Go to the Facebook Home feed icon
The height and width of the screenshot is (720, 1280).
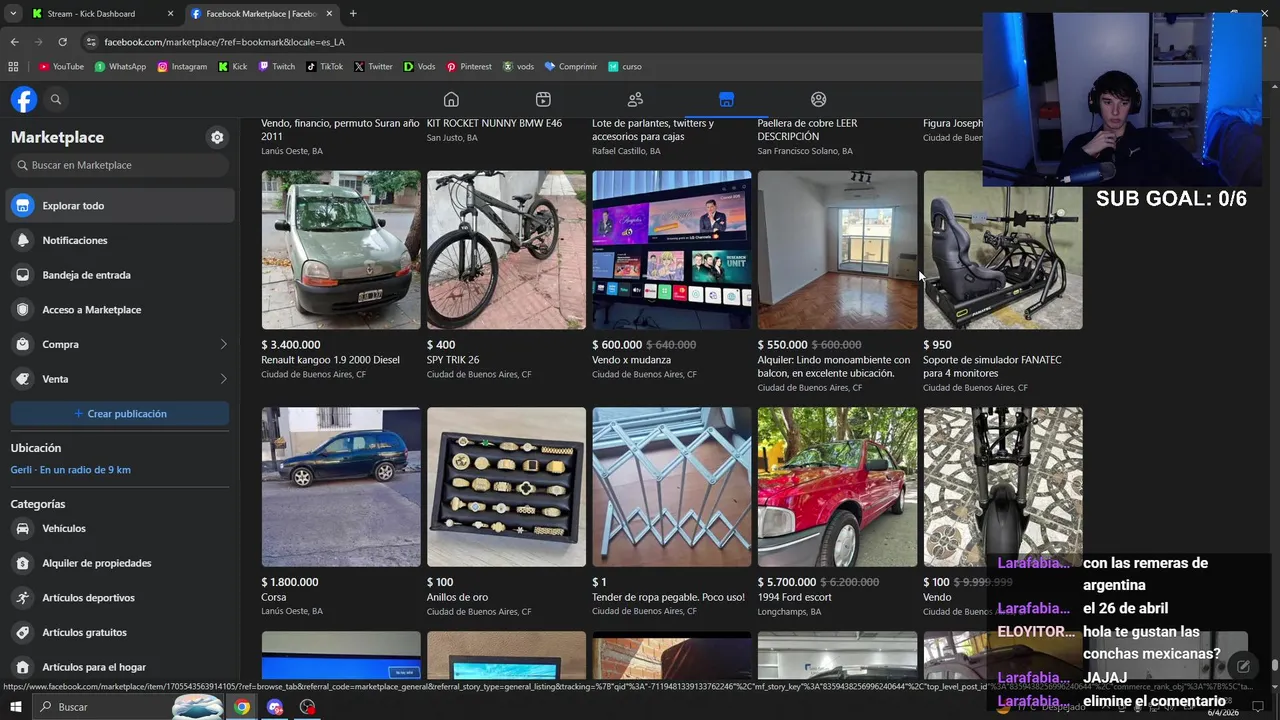pos(451,99)
